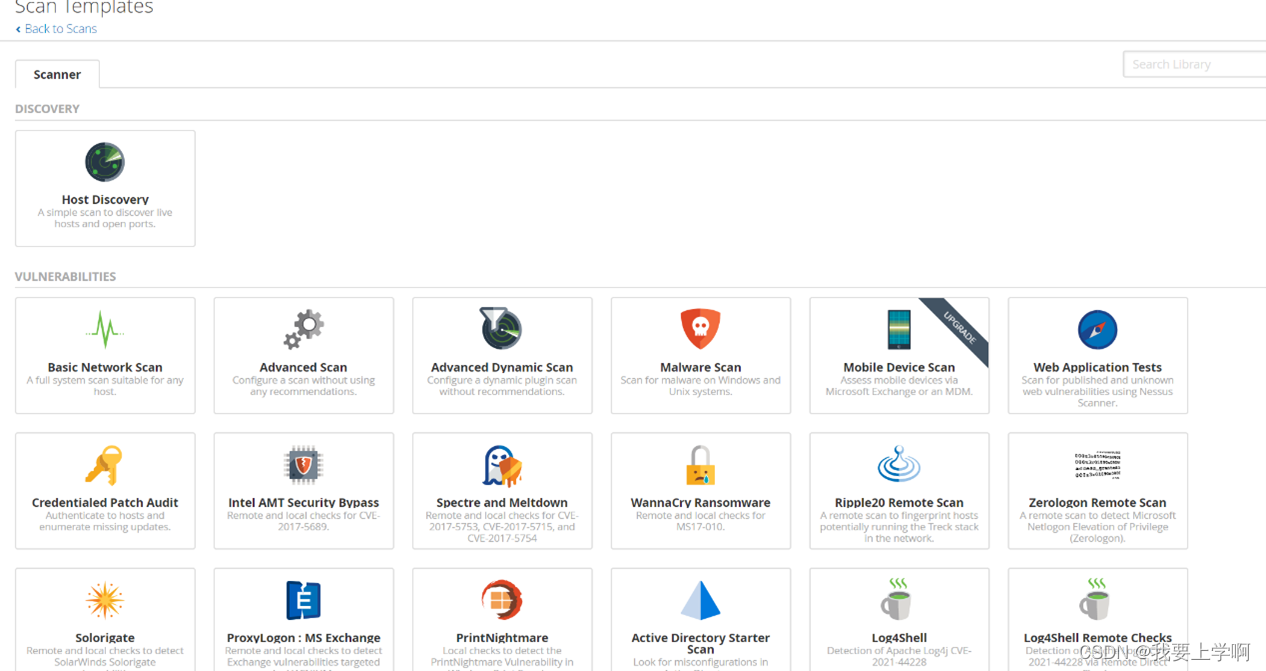Image resolution: width=1266 pixels, height=671 pixels.
Task: Open the Spectre and Meltdown ghost icon
Action: (502, 465)
